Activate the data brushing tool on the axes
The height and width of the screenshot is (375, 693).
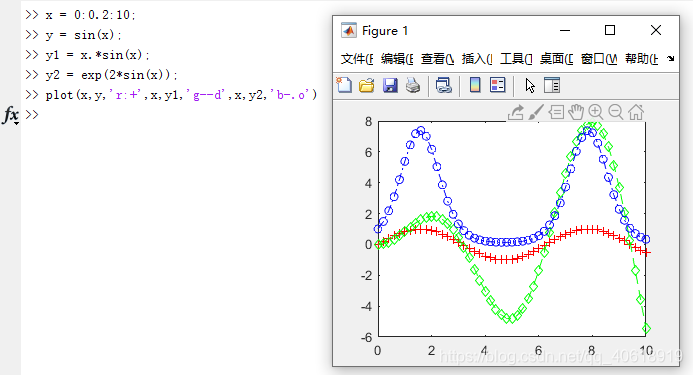pyautogui.click(x=536, y=112)
